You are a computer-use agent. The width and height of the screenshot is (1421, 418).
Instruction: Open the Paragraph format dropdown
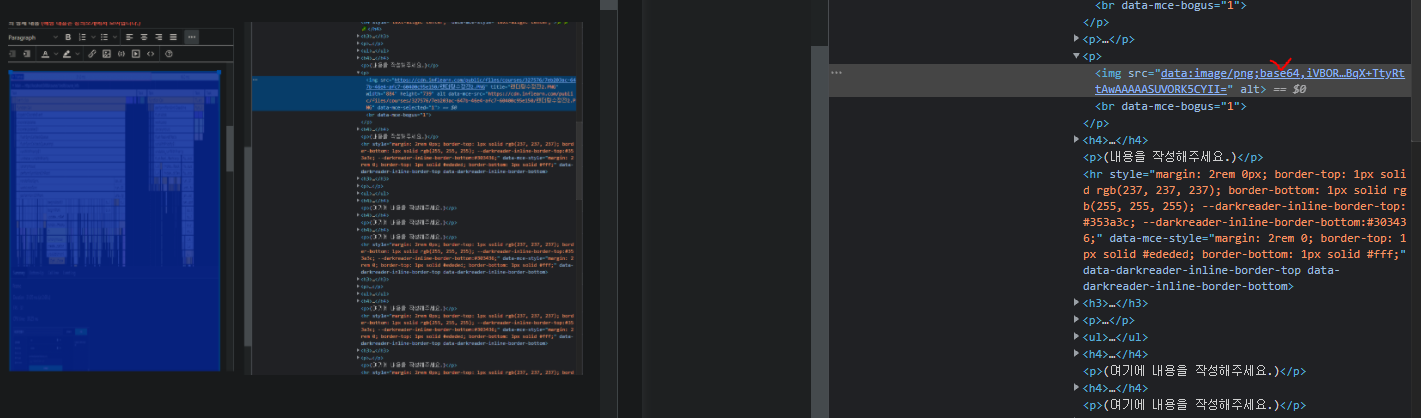tap(32, 37)
